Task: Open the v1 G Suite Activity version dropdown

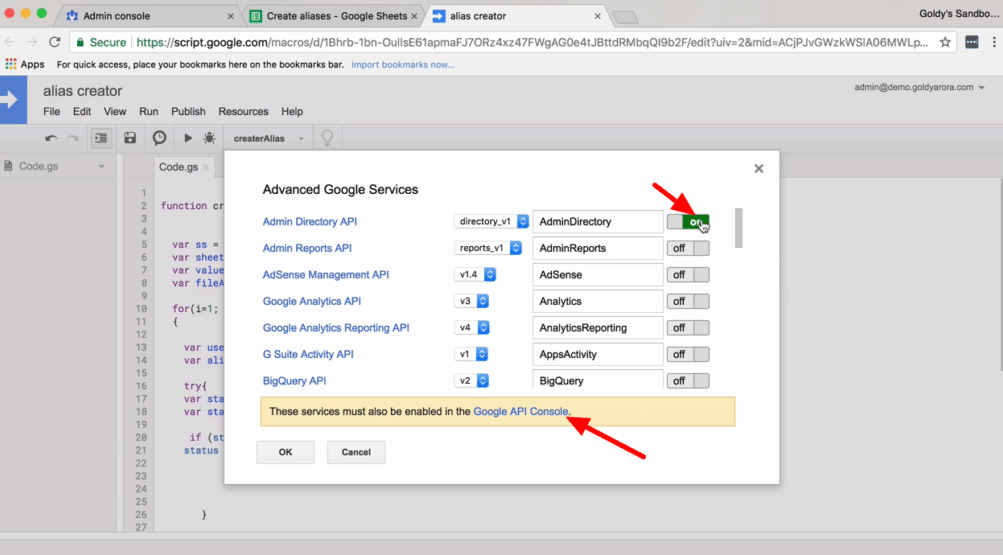Action: tap(471, 354)
